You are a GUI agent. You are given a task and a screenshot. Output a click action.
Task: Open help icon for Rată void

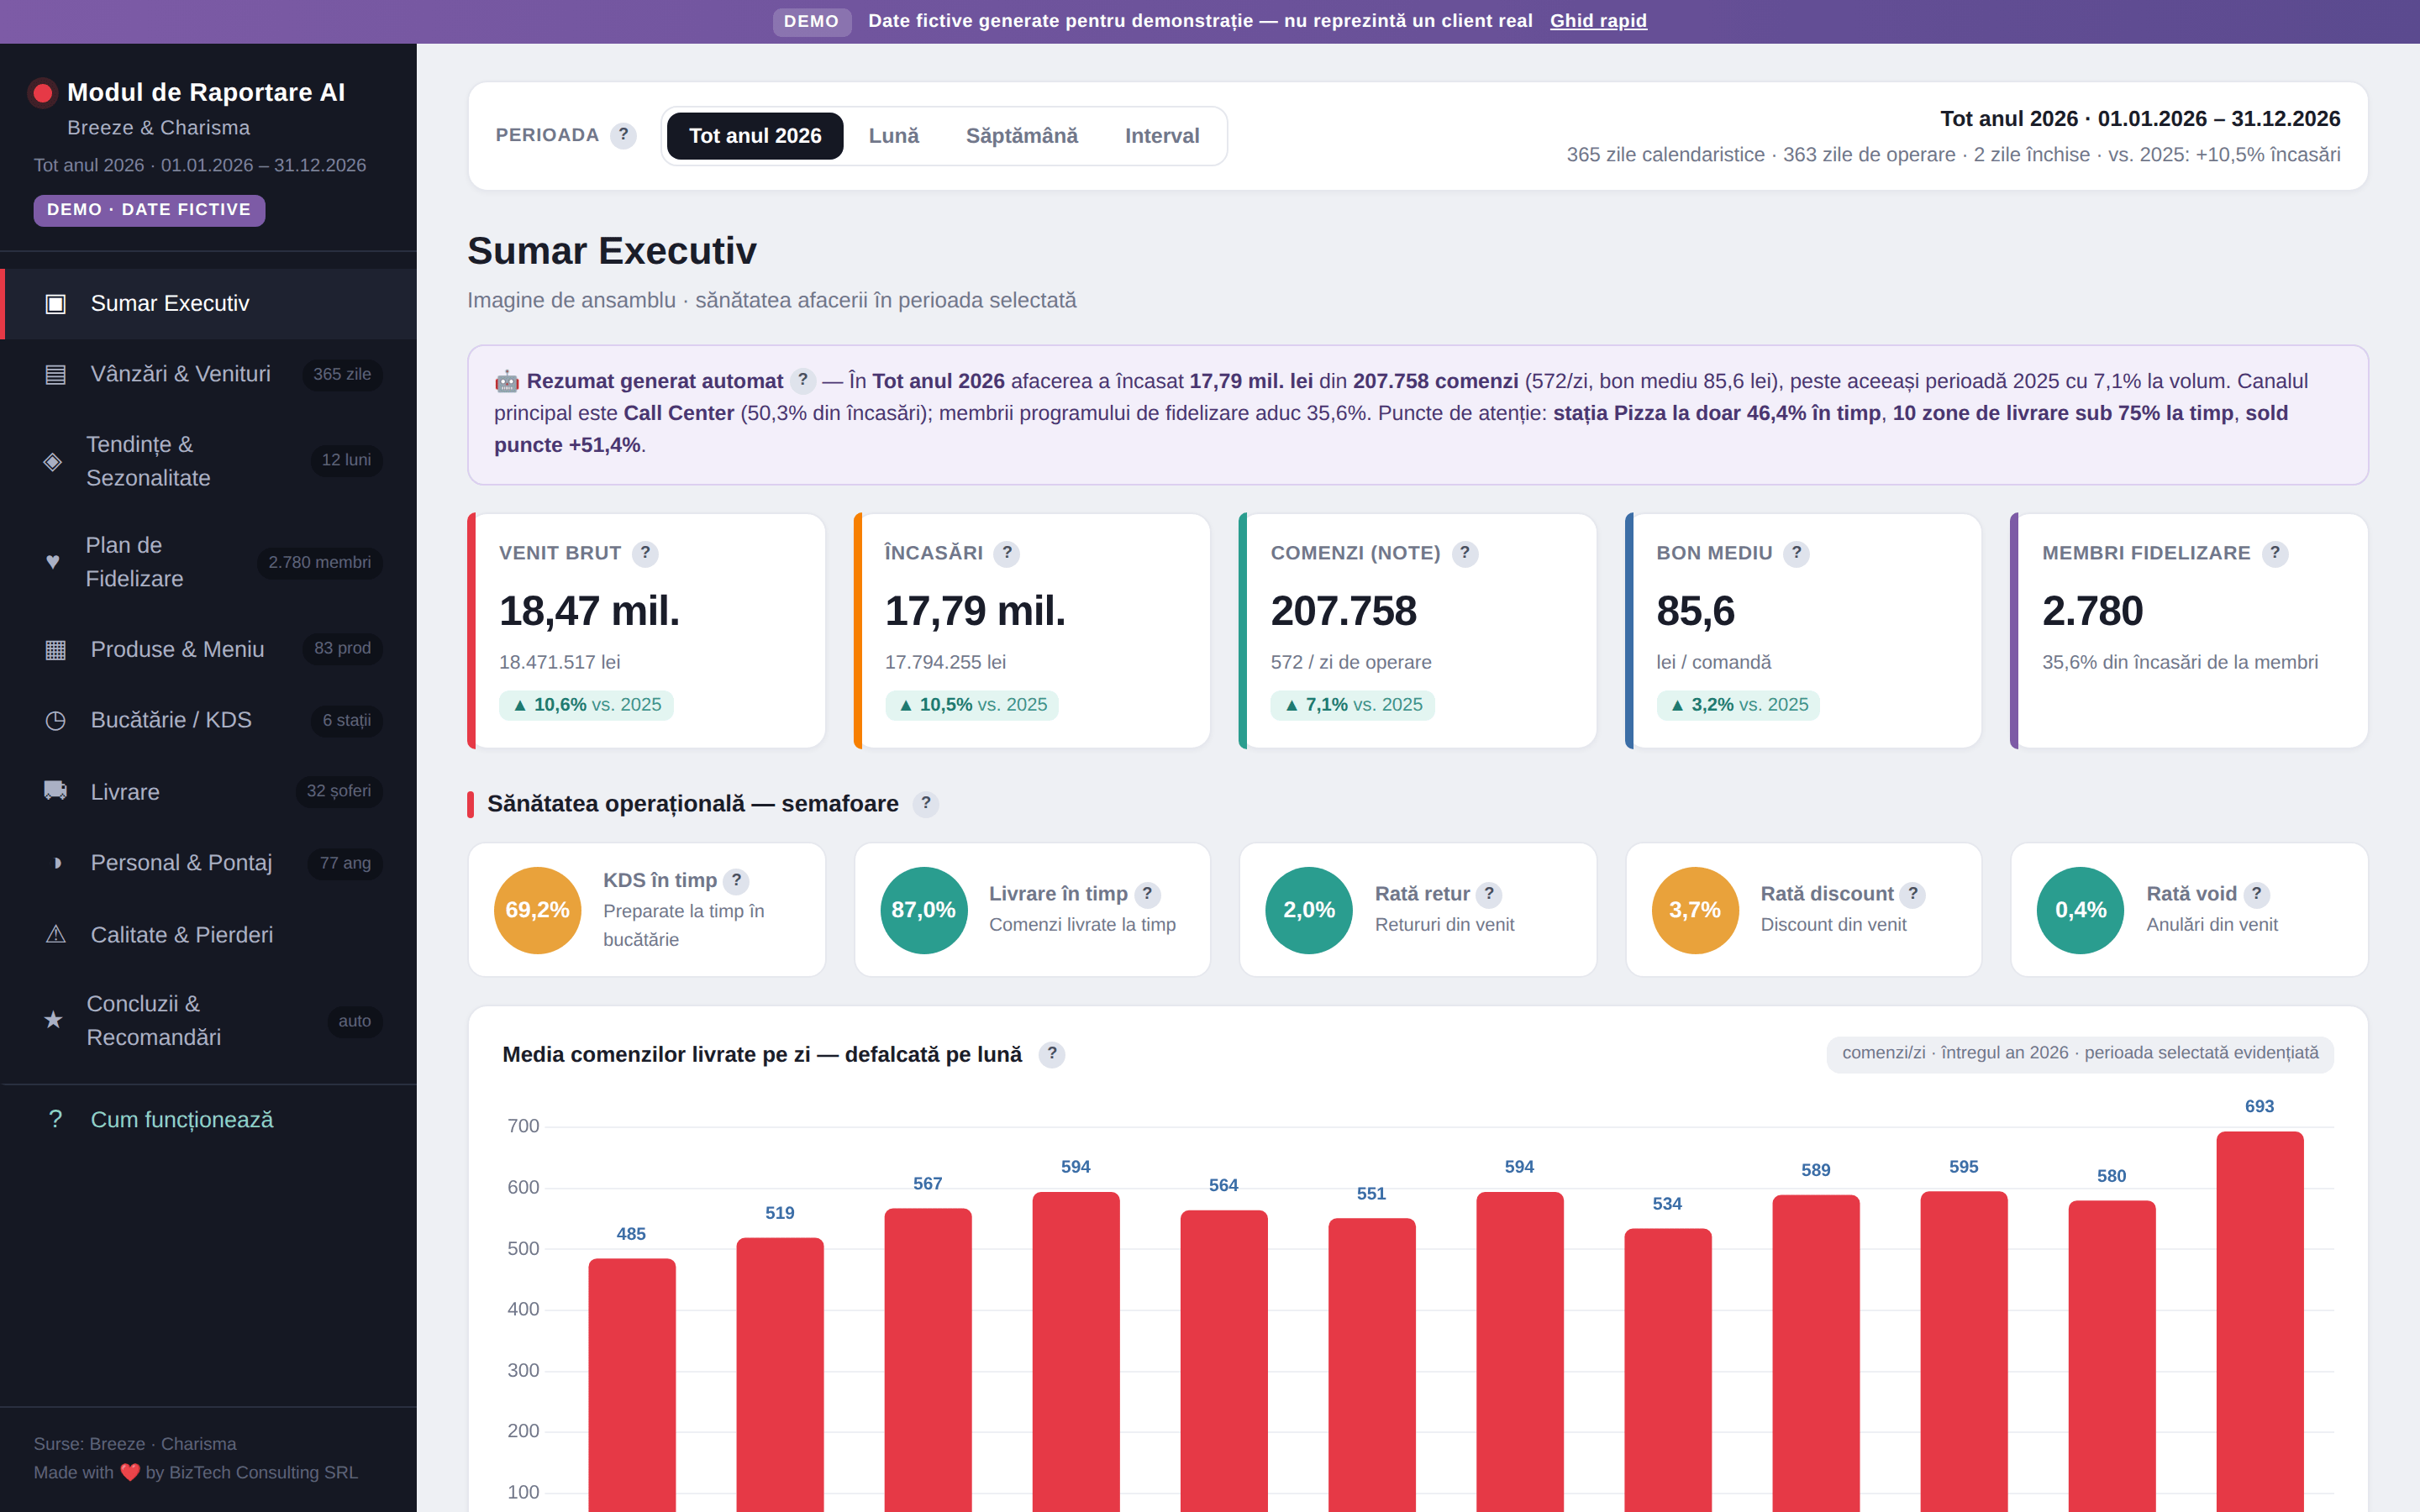[x=2256, y=894]
